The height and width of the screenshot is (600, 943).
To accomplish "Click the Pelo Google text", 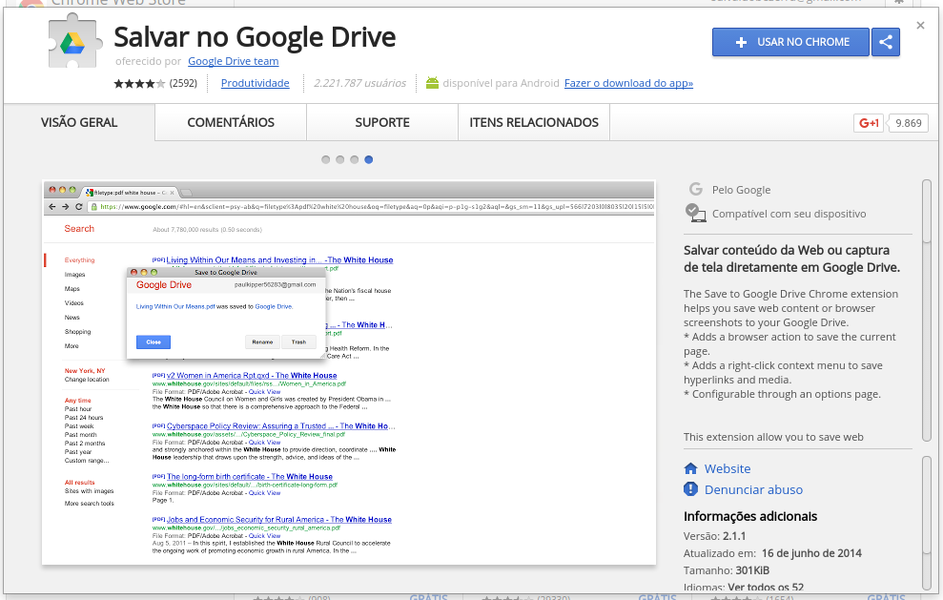I will click(741, 190).
